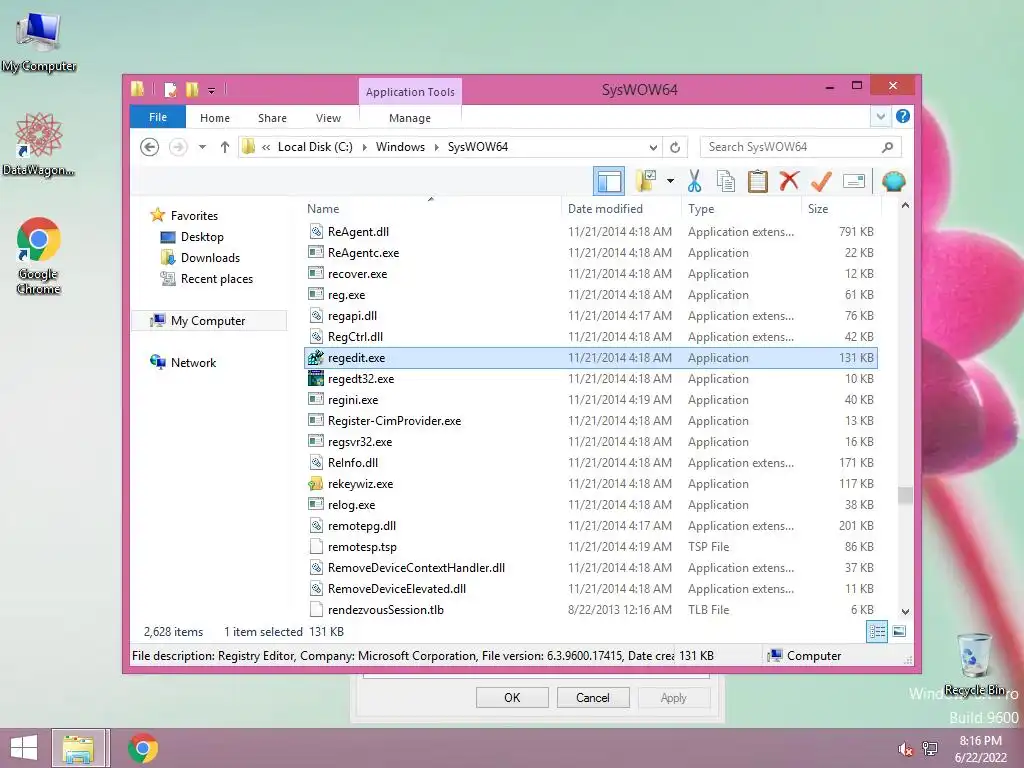Click the Properties icon in title bar

coord(170,89)
